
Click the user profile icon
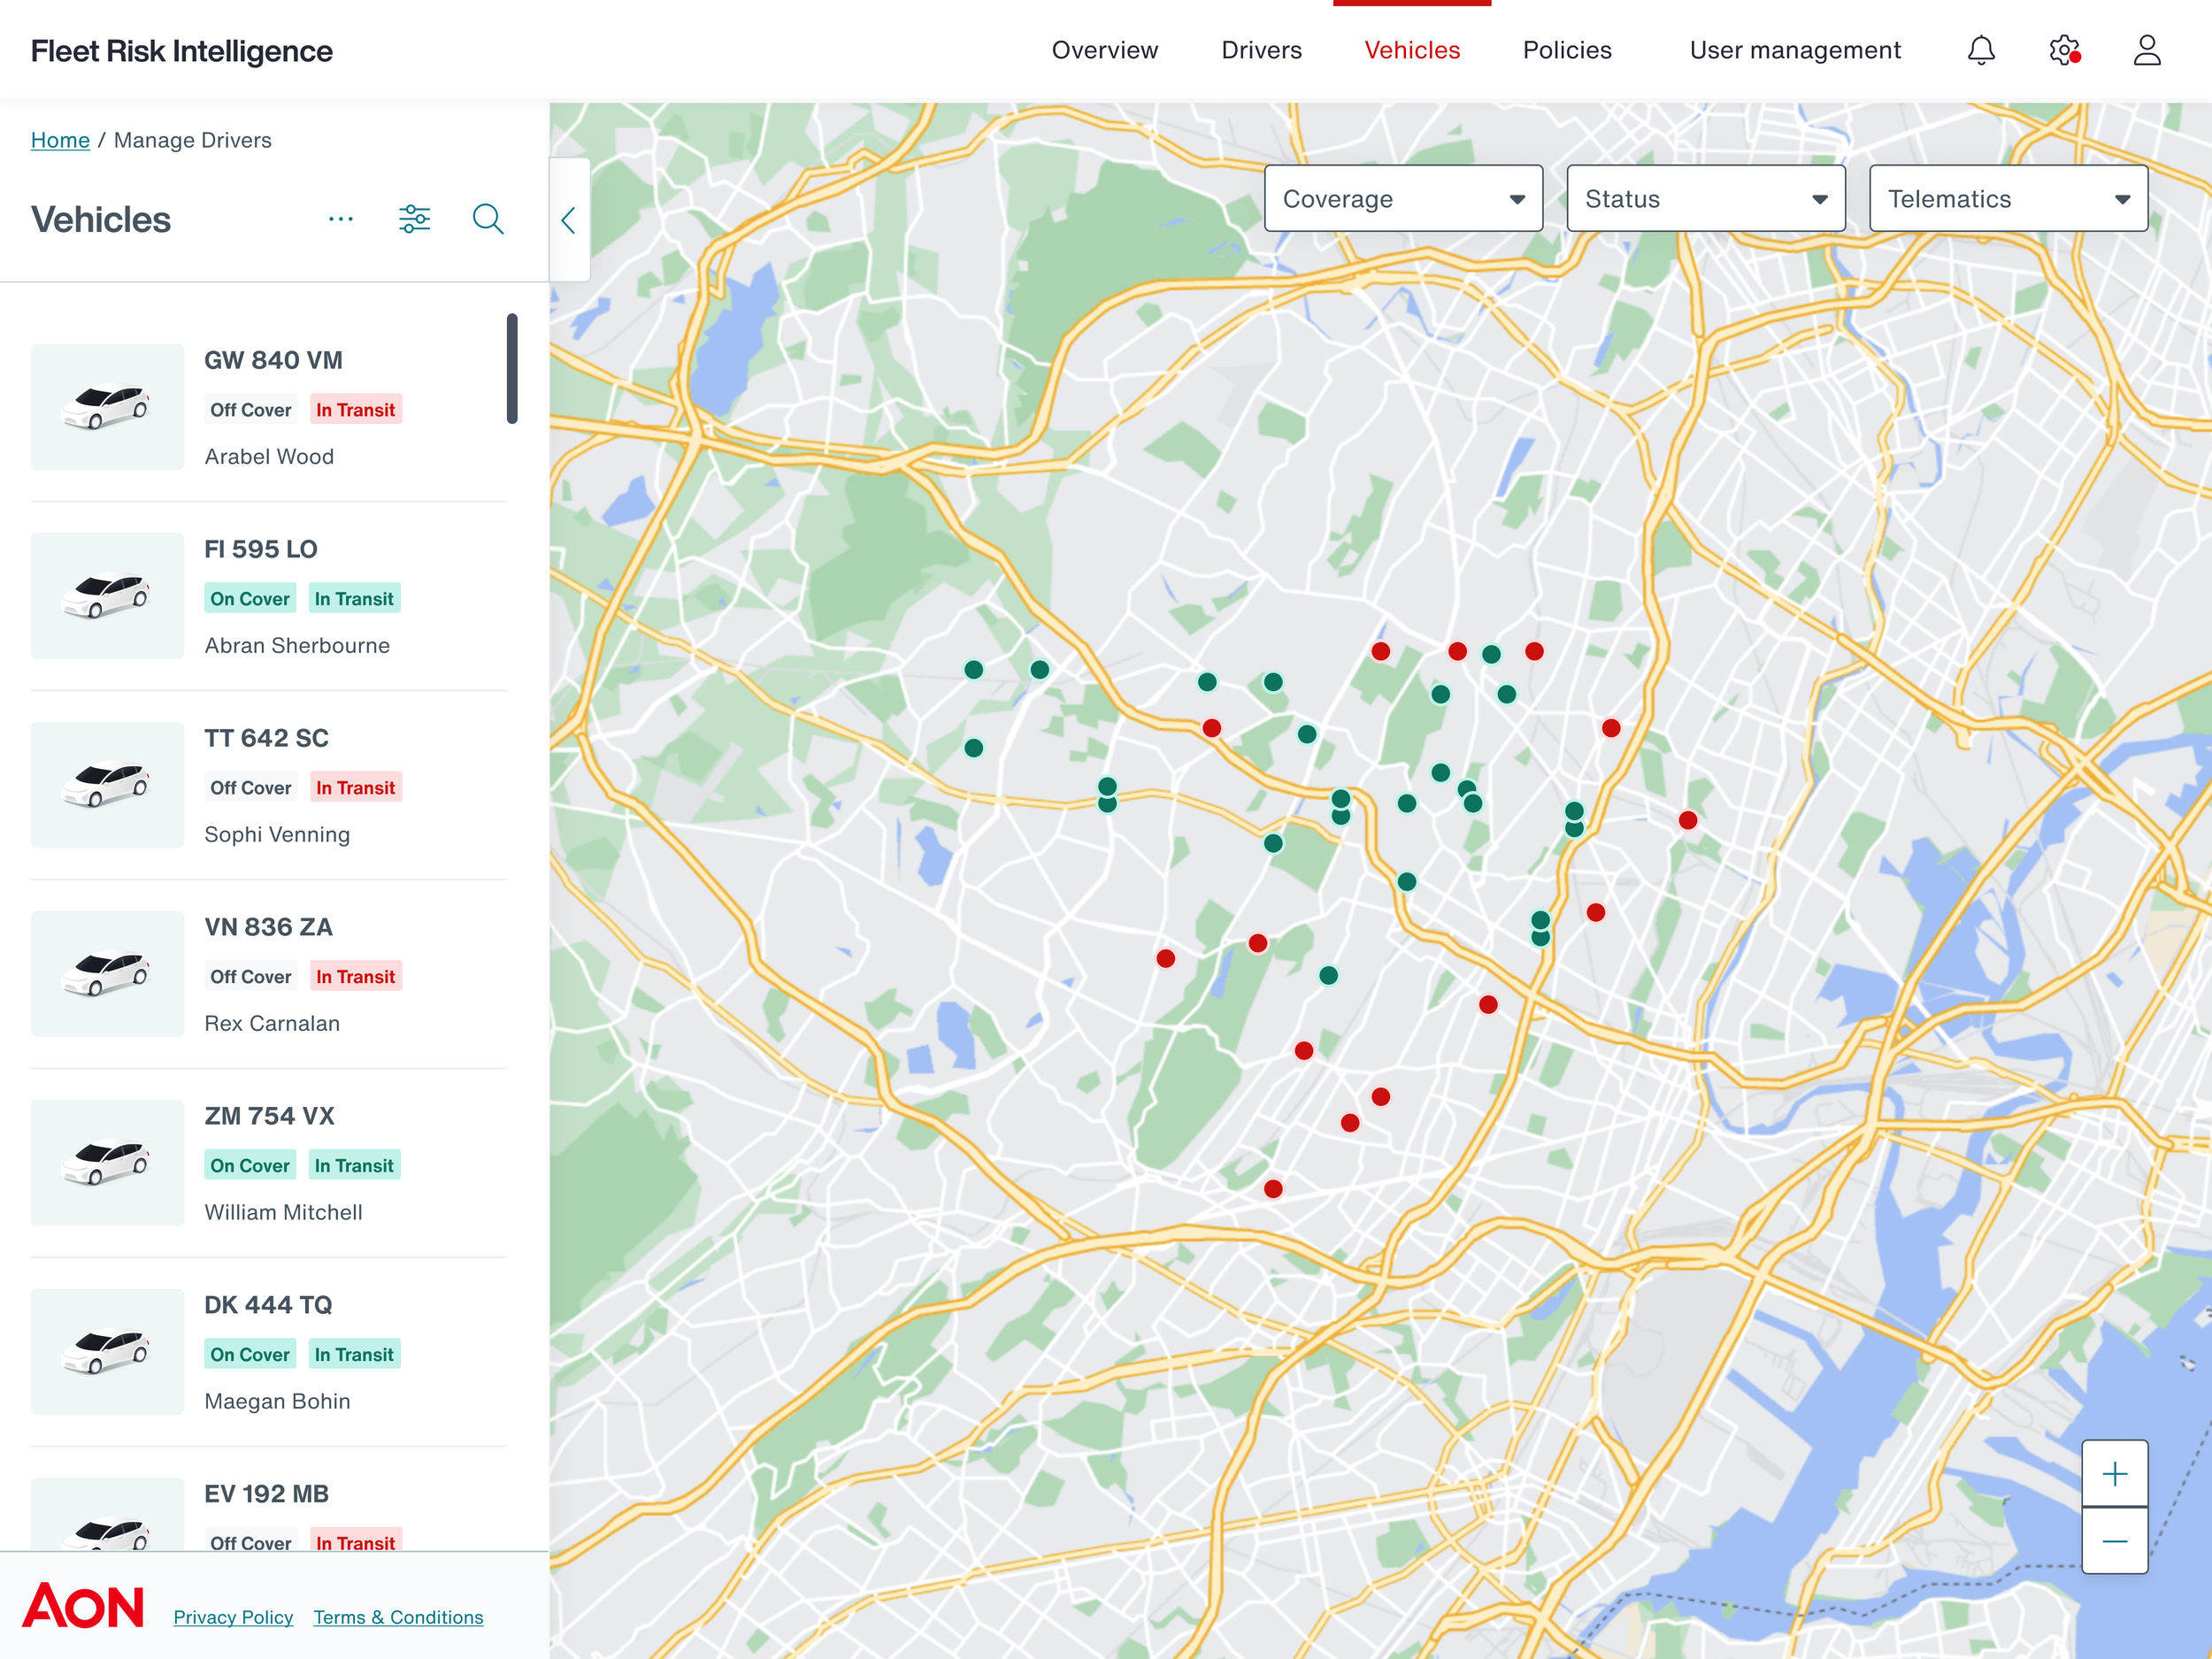tap(2146, 50)
